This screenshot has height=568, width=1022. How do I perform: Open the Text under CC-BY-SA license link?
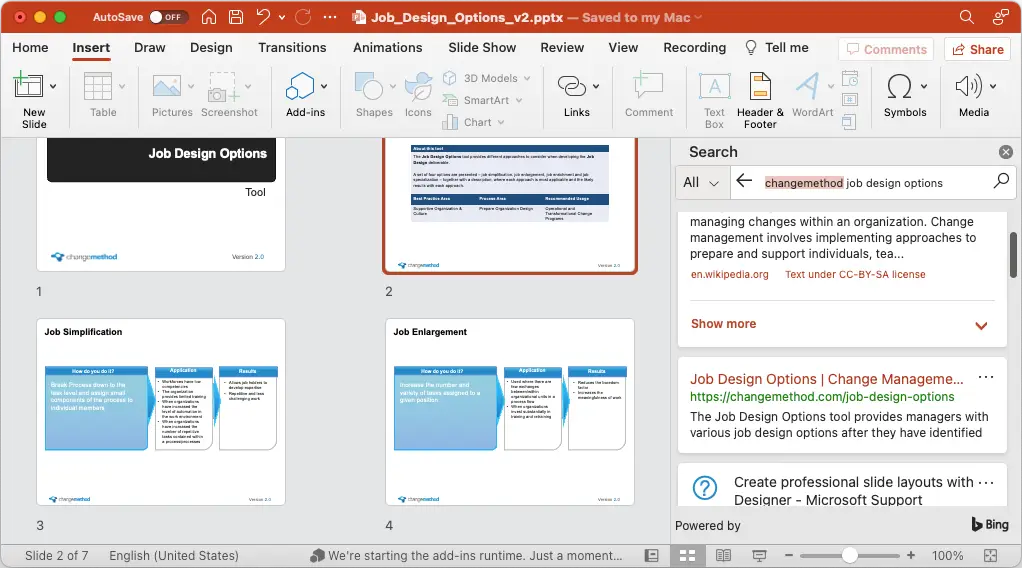click(855, 275)
